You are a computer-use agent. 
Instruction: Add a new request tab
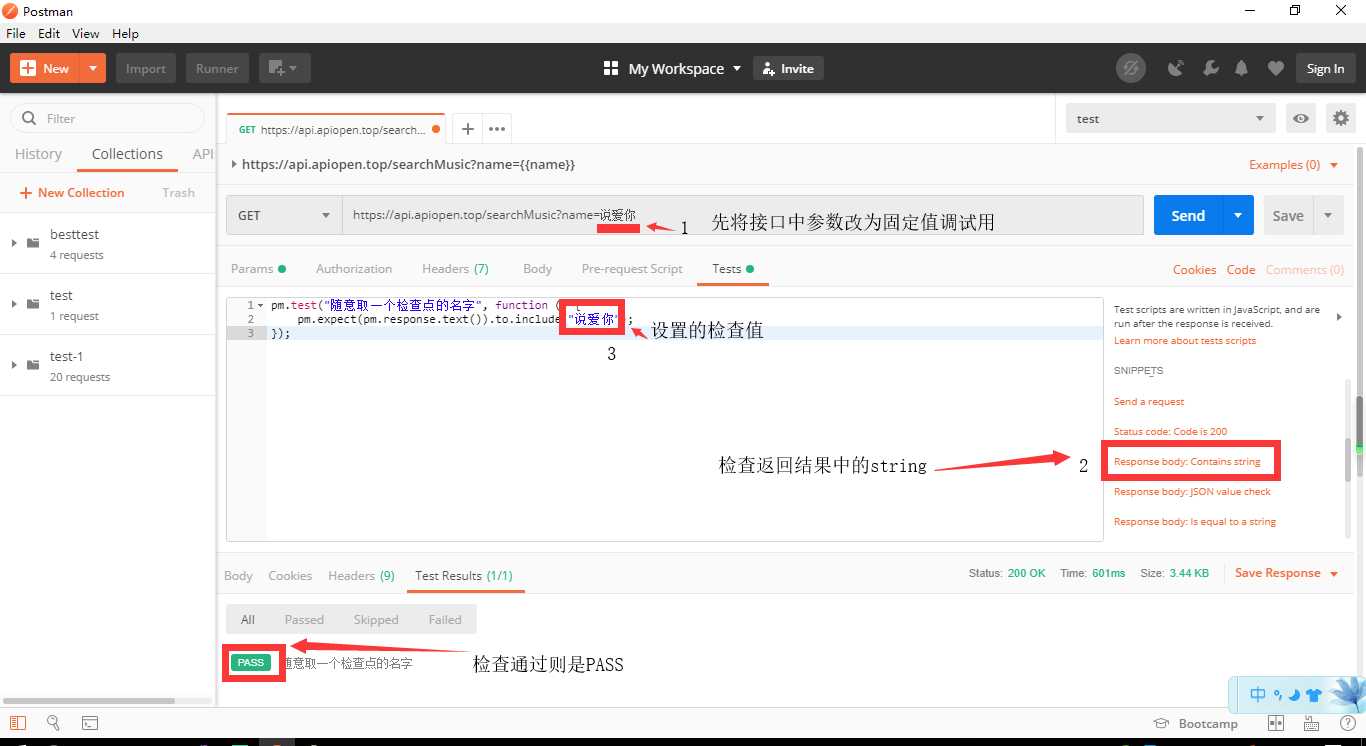[x=467, y=129]
